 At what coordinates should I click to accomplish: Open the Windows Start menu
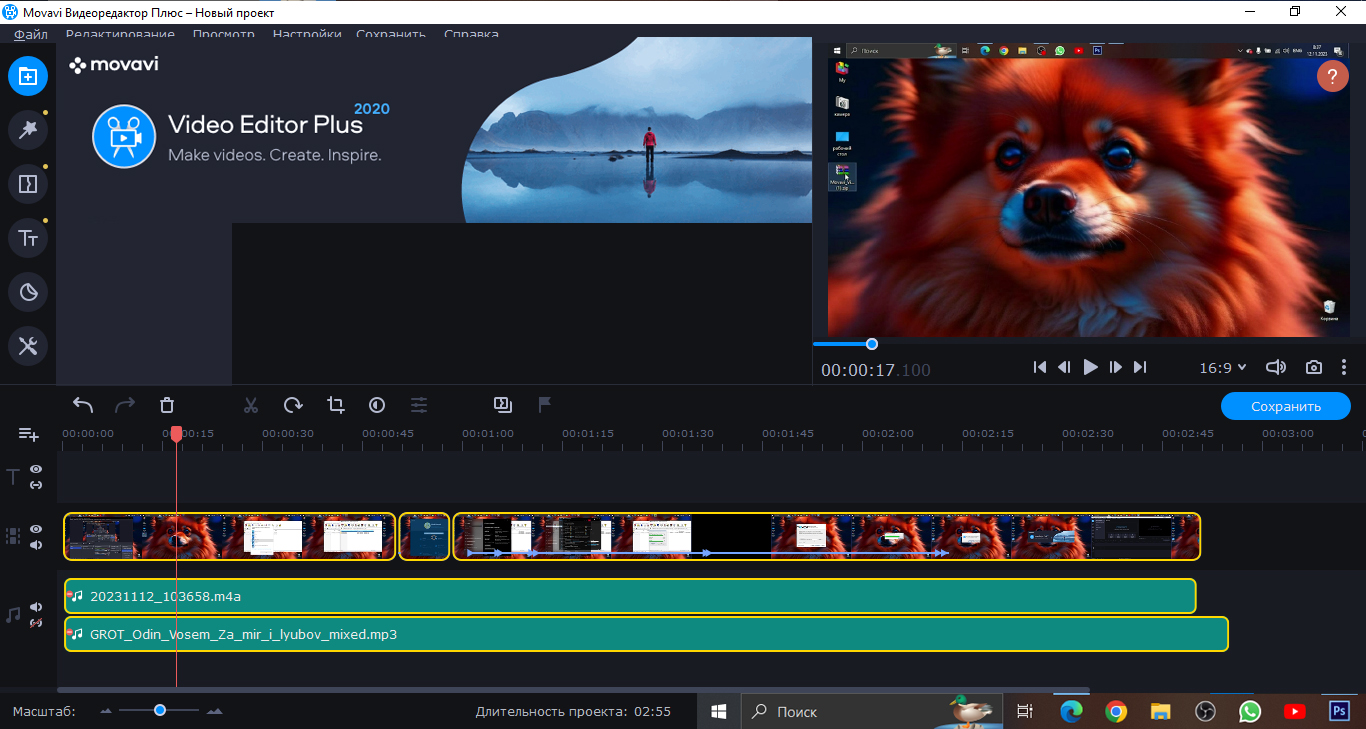[719, 711]
